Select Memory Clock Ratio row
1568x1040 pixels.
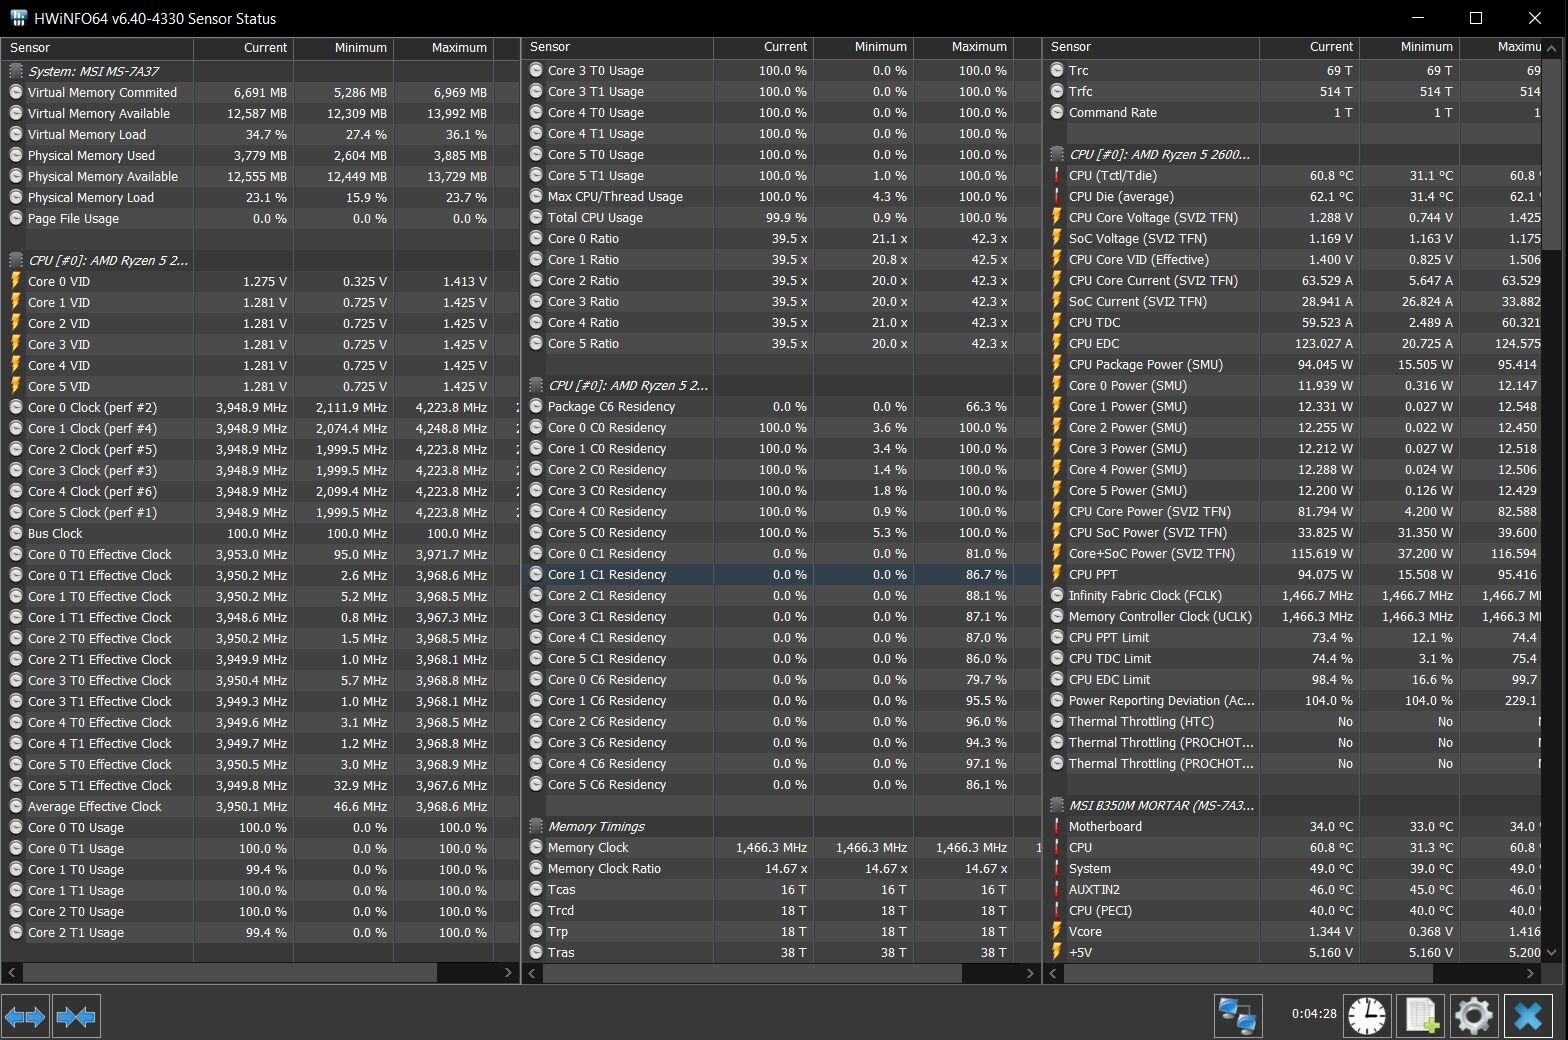[782, 868]
